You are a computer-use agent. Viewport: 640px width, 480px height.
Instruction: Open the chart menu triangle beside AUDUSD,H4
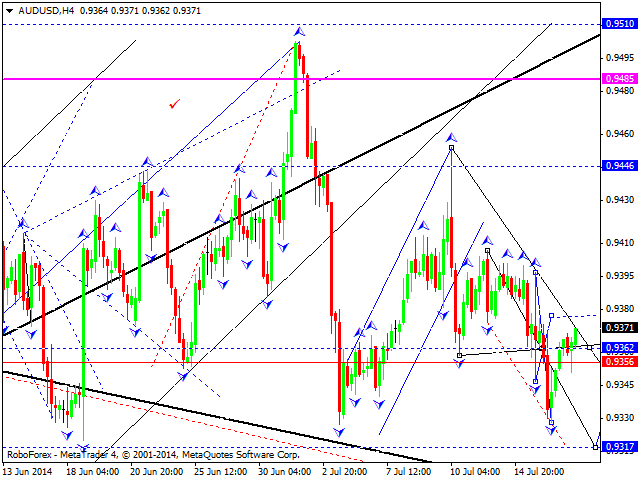pos(9,11)
